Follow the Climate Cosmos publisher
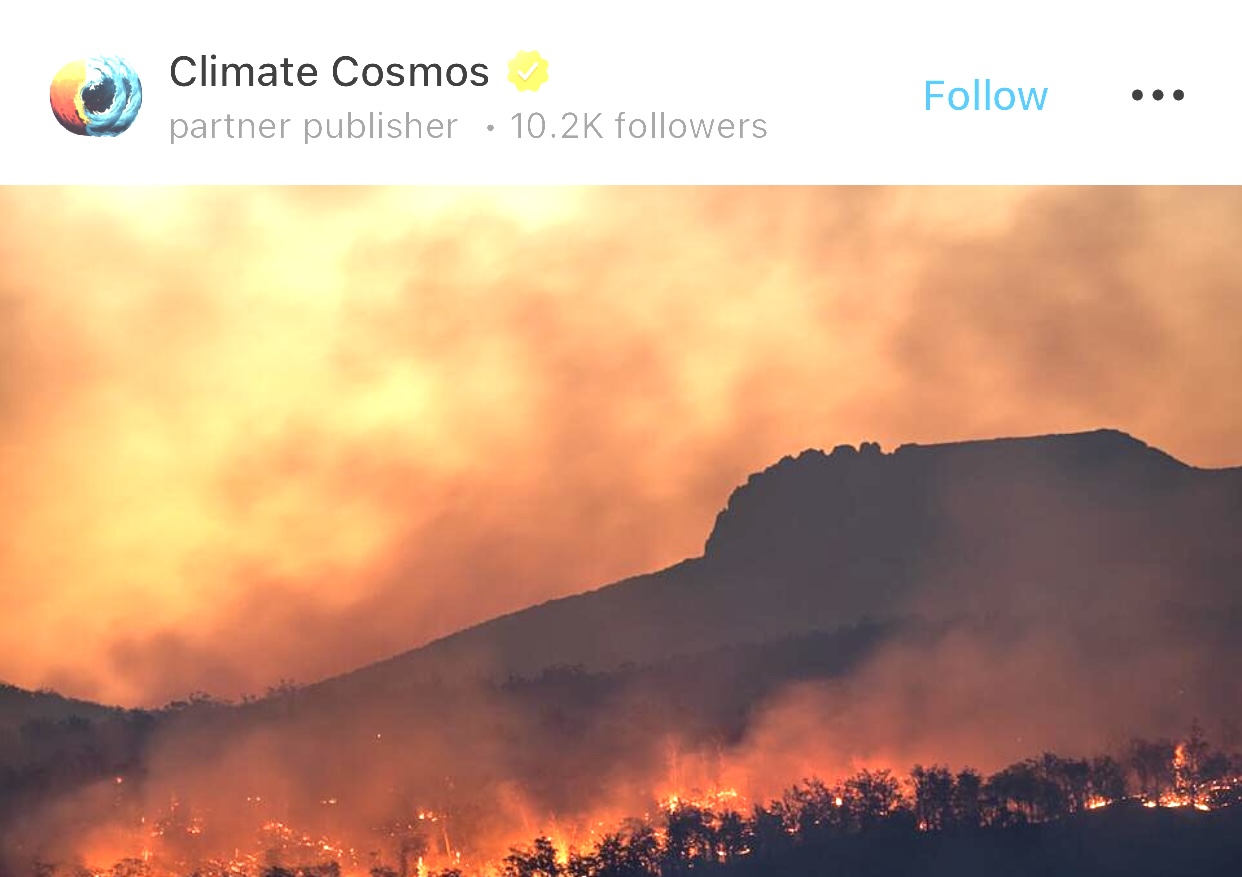The height and width of the screenshot is (877, 1242). [x=985, y=96]
